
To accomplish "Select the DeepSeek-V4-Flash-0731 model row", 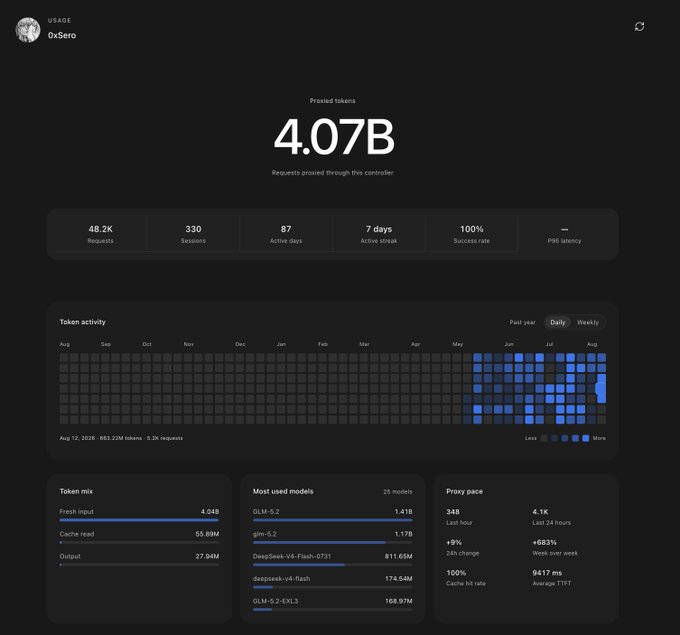I will coord(333,559).
